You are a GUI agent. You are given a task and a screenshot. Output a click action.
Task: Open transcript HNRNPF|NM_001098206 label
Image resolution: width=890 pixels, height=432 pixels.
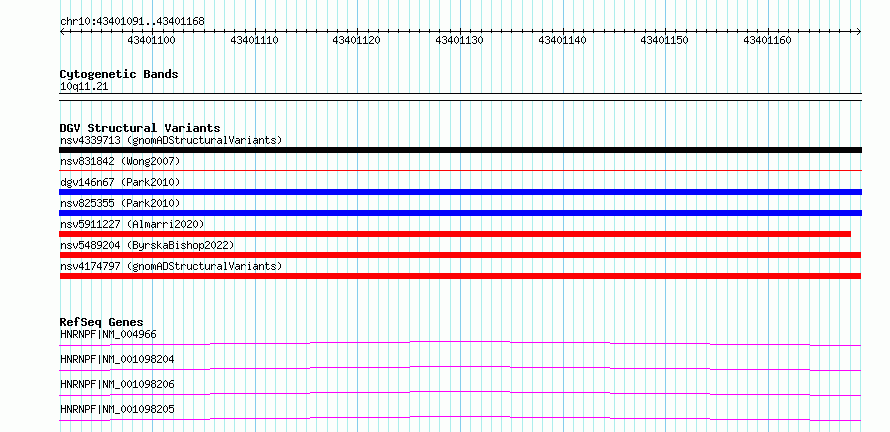(117, 384)
